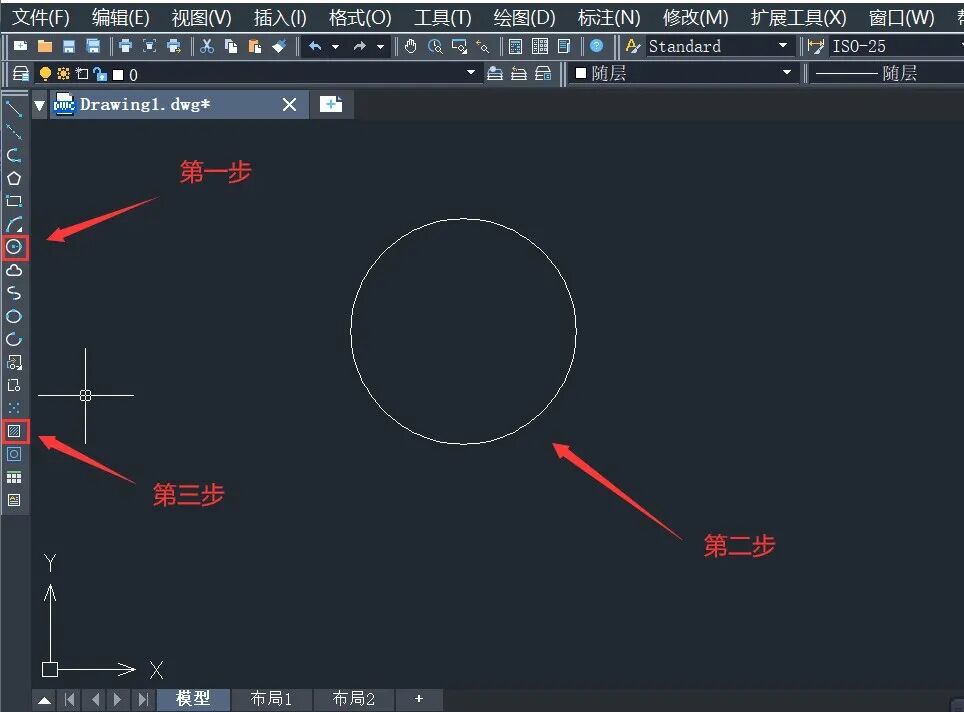Toggle layer 0 freeze sun icon
Viewport: 964px width, 712px height.
(x=63, y=74)
